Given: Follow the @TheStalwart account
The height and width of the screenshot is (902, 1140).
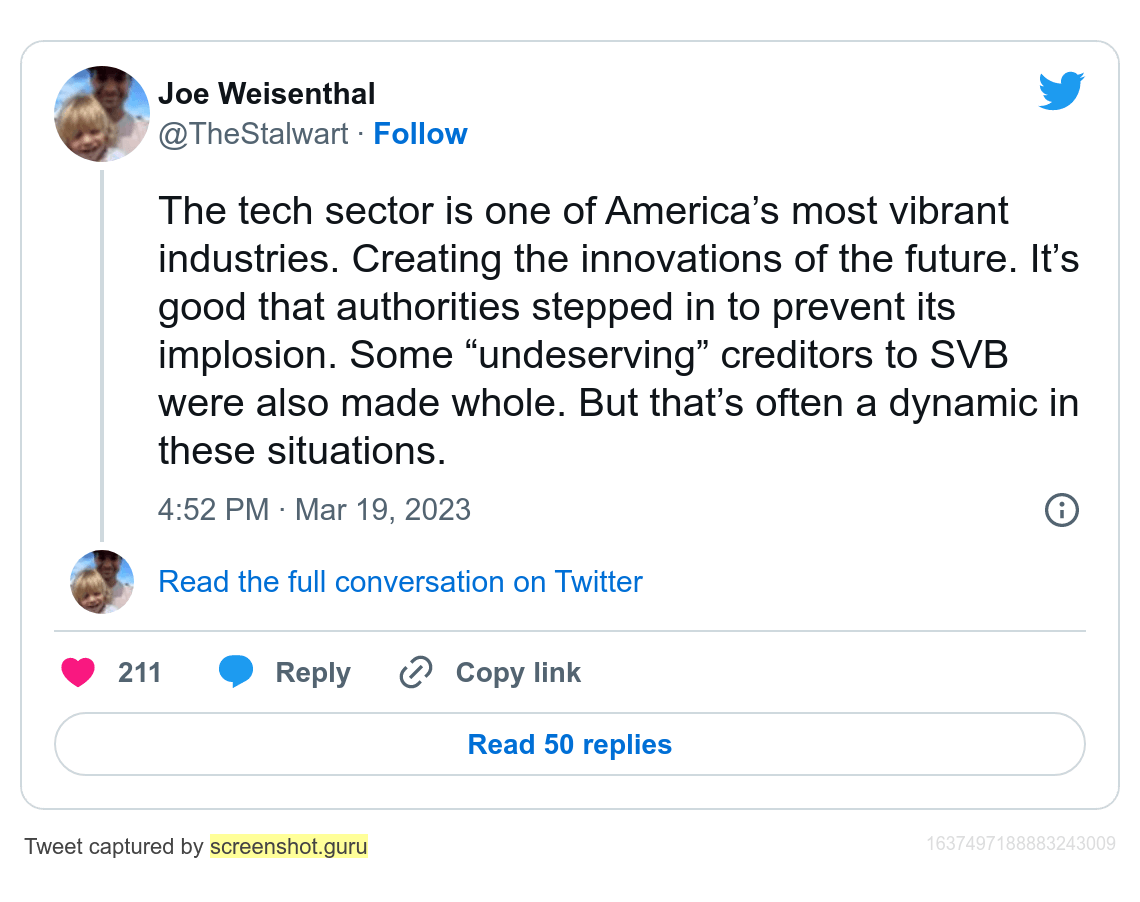Looking at the screenshot, I should coord(420,134).
